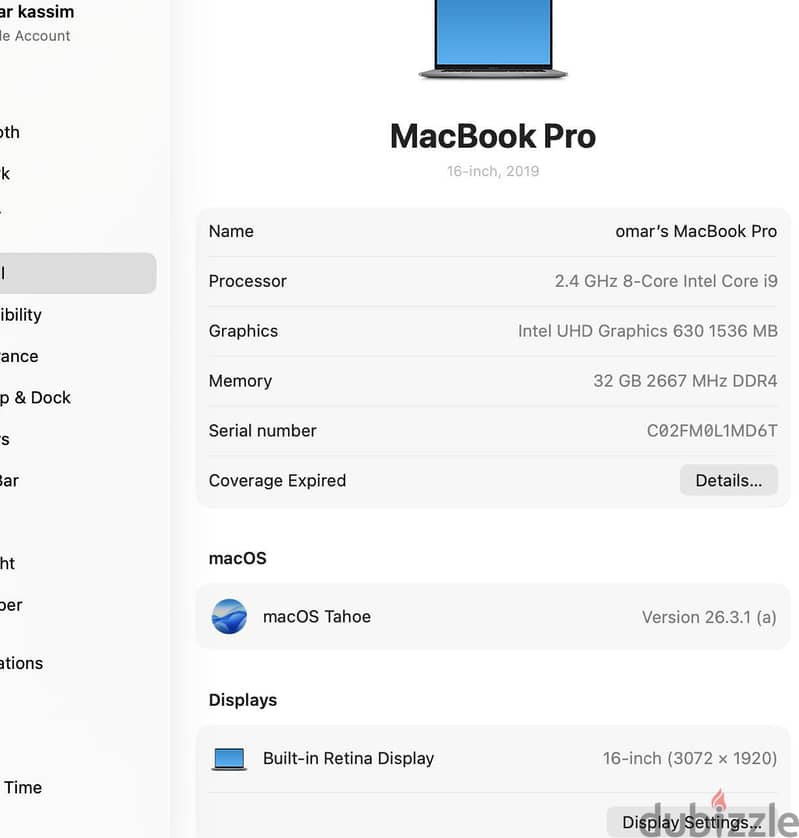Open Desktop & Dock sidebar item

click(36, 398)
